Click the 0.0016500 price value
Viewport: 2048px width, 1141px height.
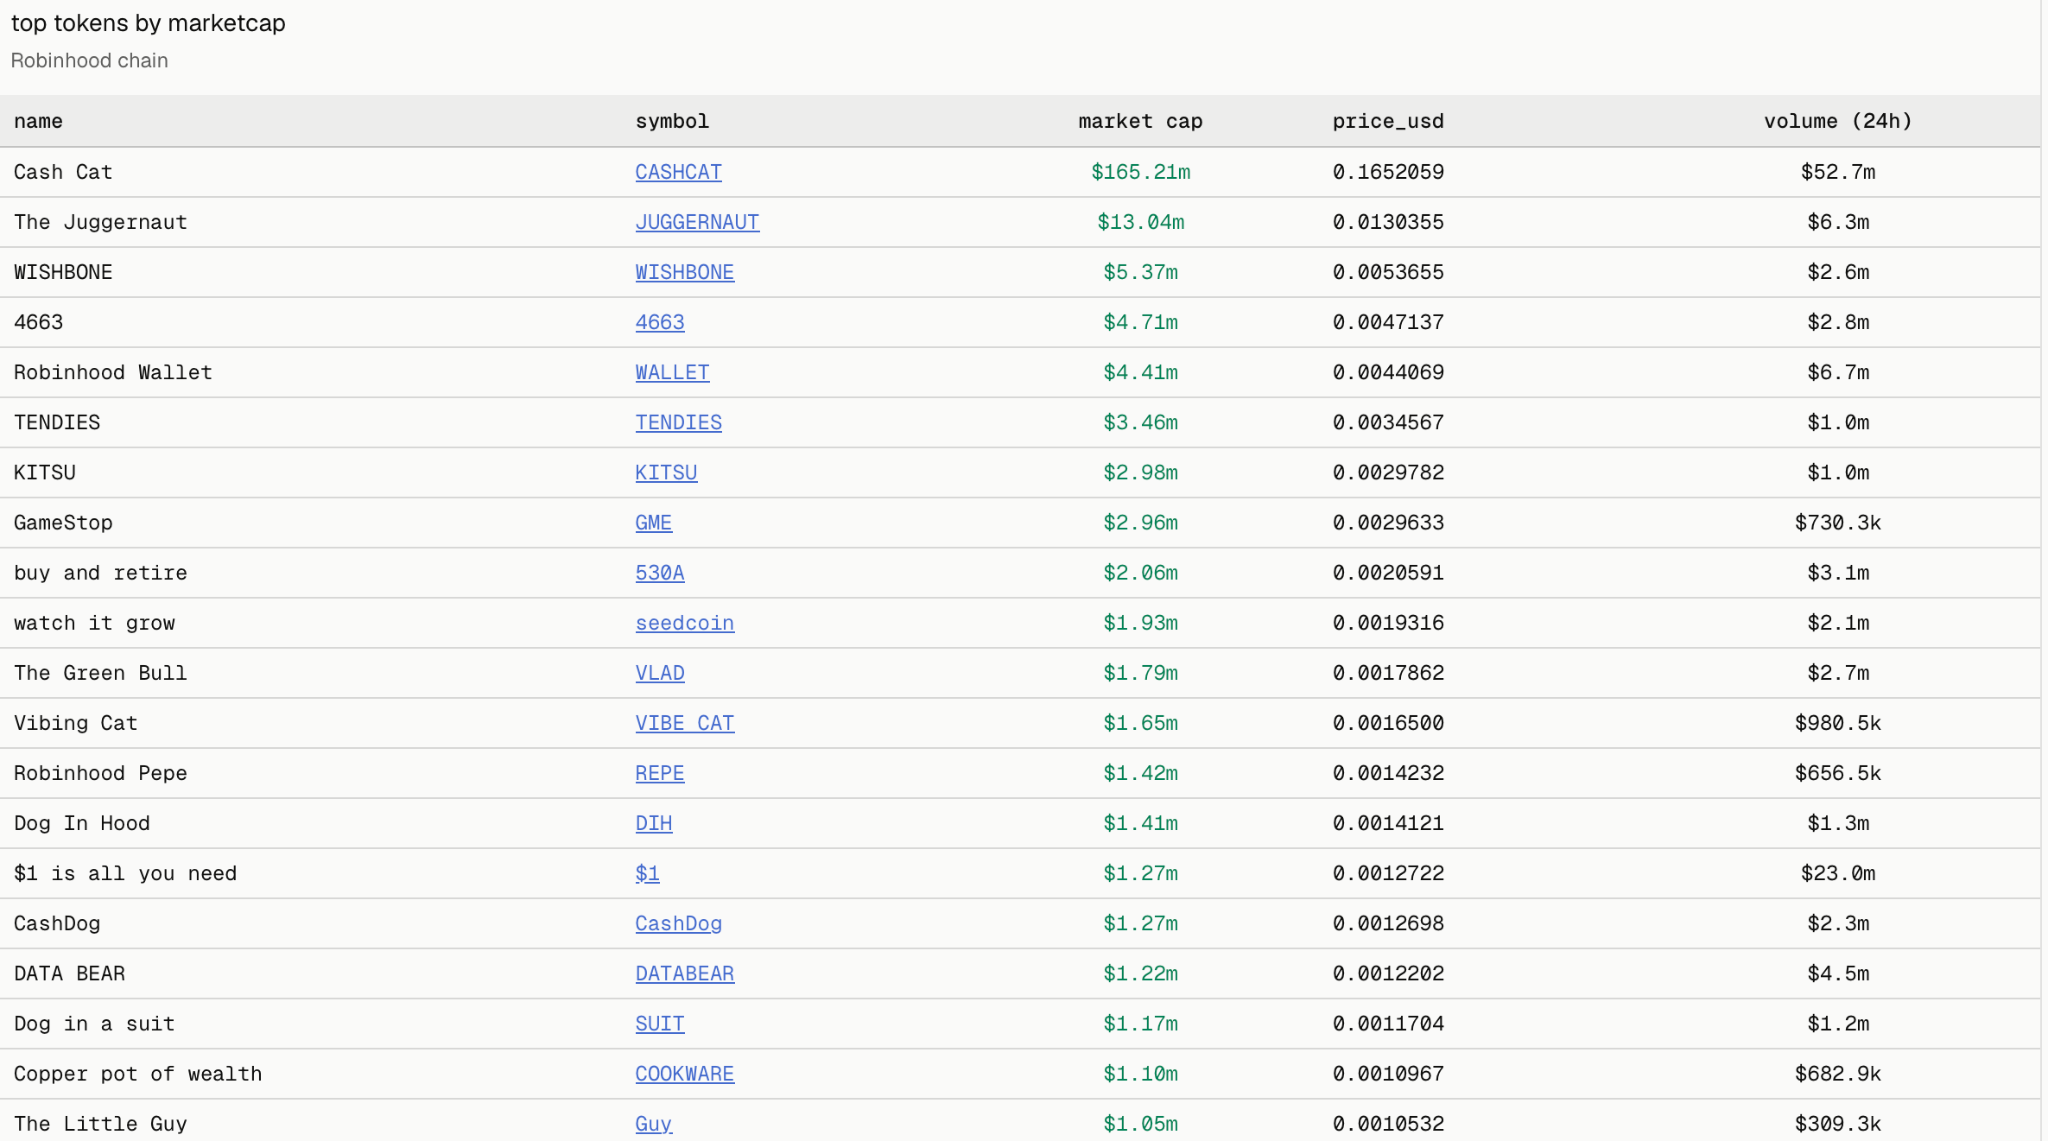point(1388,723)
